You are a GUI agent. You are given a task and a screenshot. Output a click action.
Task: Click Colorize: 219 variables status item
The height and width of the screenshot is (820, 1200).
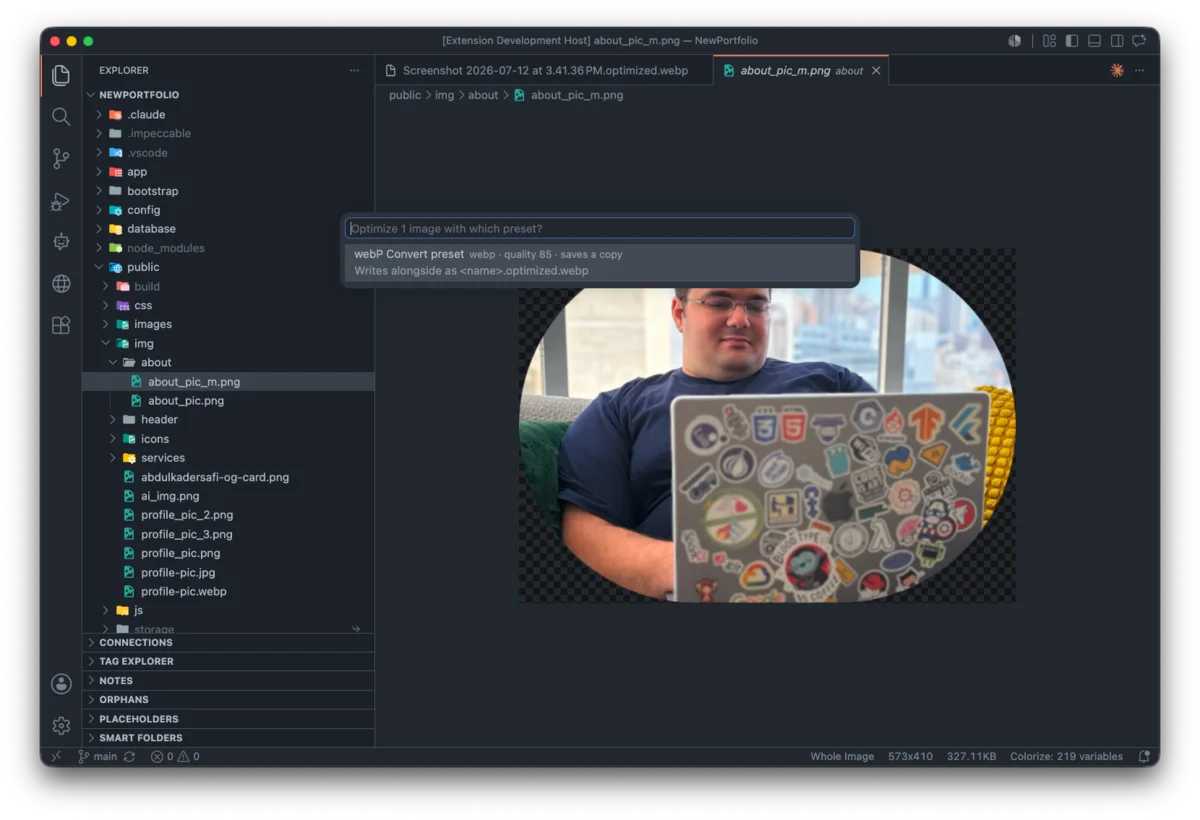1066,757
